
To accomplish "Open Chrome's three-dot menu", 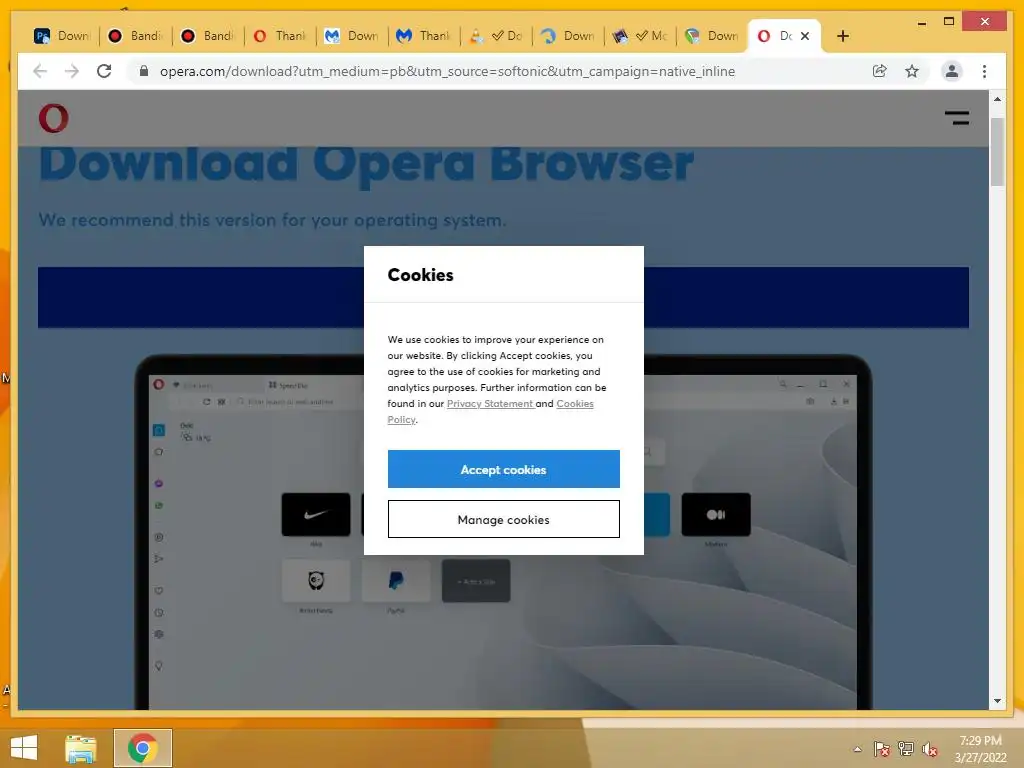I will (x=984, y=71).
